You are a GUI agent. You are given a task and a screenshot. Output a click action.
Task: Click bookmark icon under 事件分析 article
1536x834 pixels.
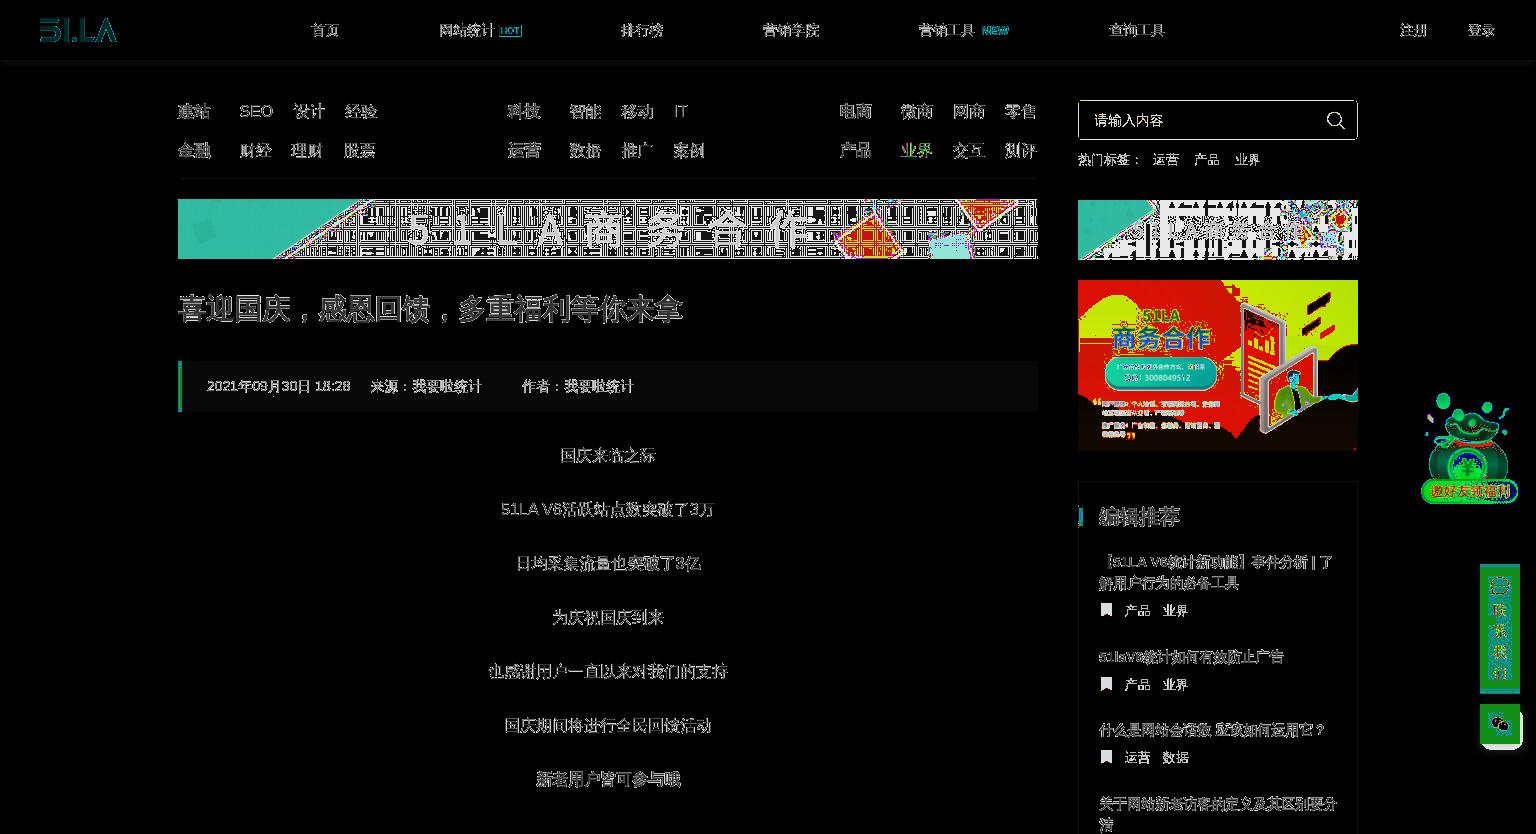(1106, 610)
